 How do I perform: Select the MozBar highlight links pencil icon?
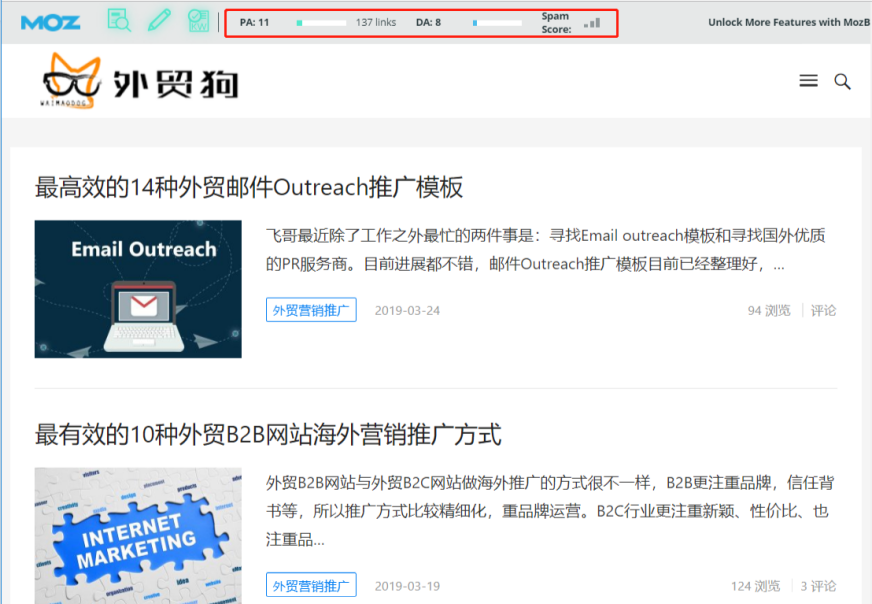(159, 20)
